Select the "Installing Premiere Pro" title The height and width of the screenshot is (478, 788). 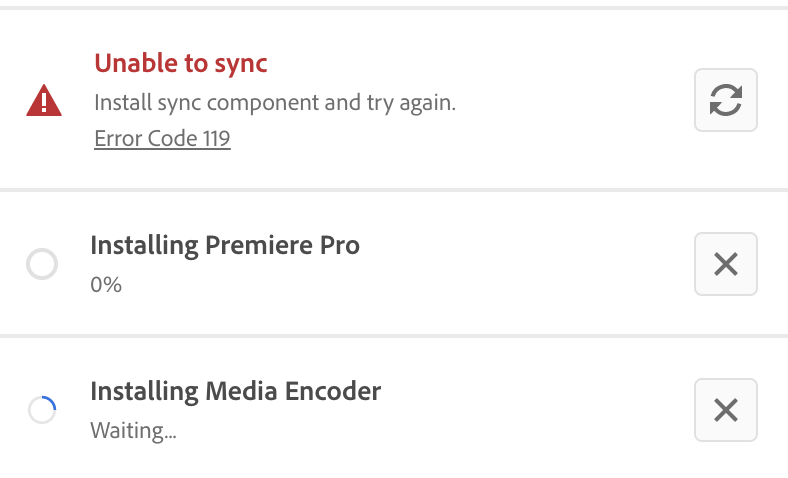click(x=225, y=245)
